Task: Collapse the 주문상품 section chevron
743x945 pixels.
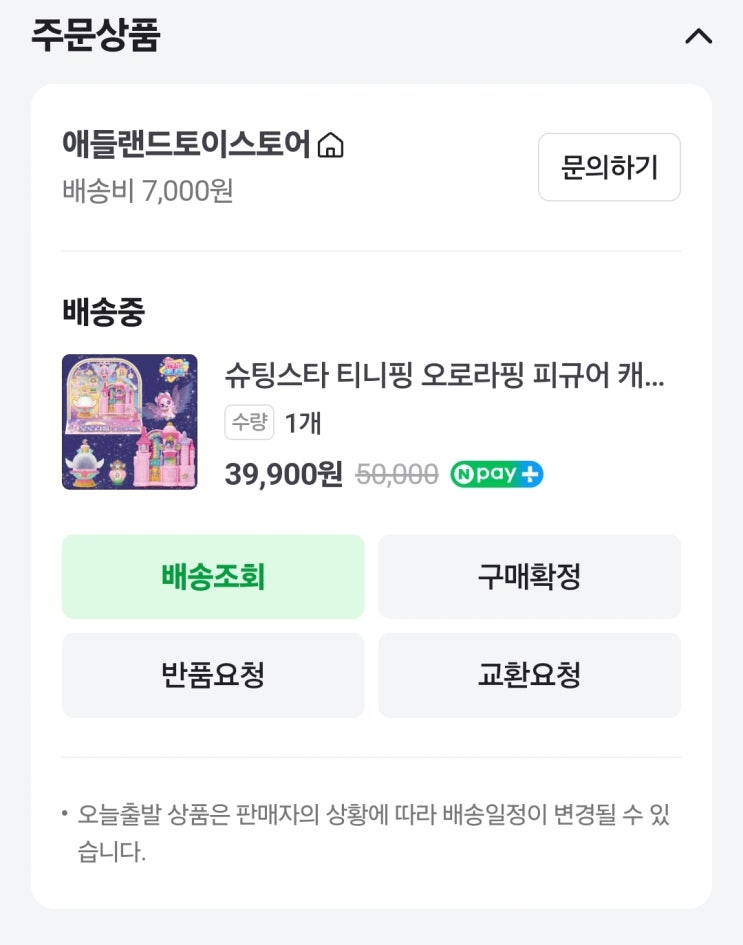Action: coord(698,37)
